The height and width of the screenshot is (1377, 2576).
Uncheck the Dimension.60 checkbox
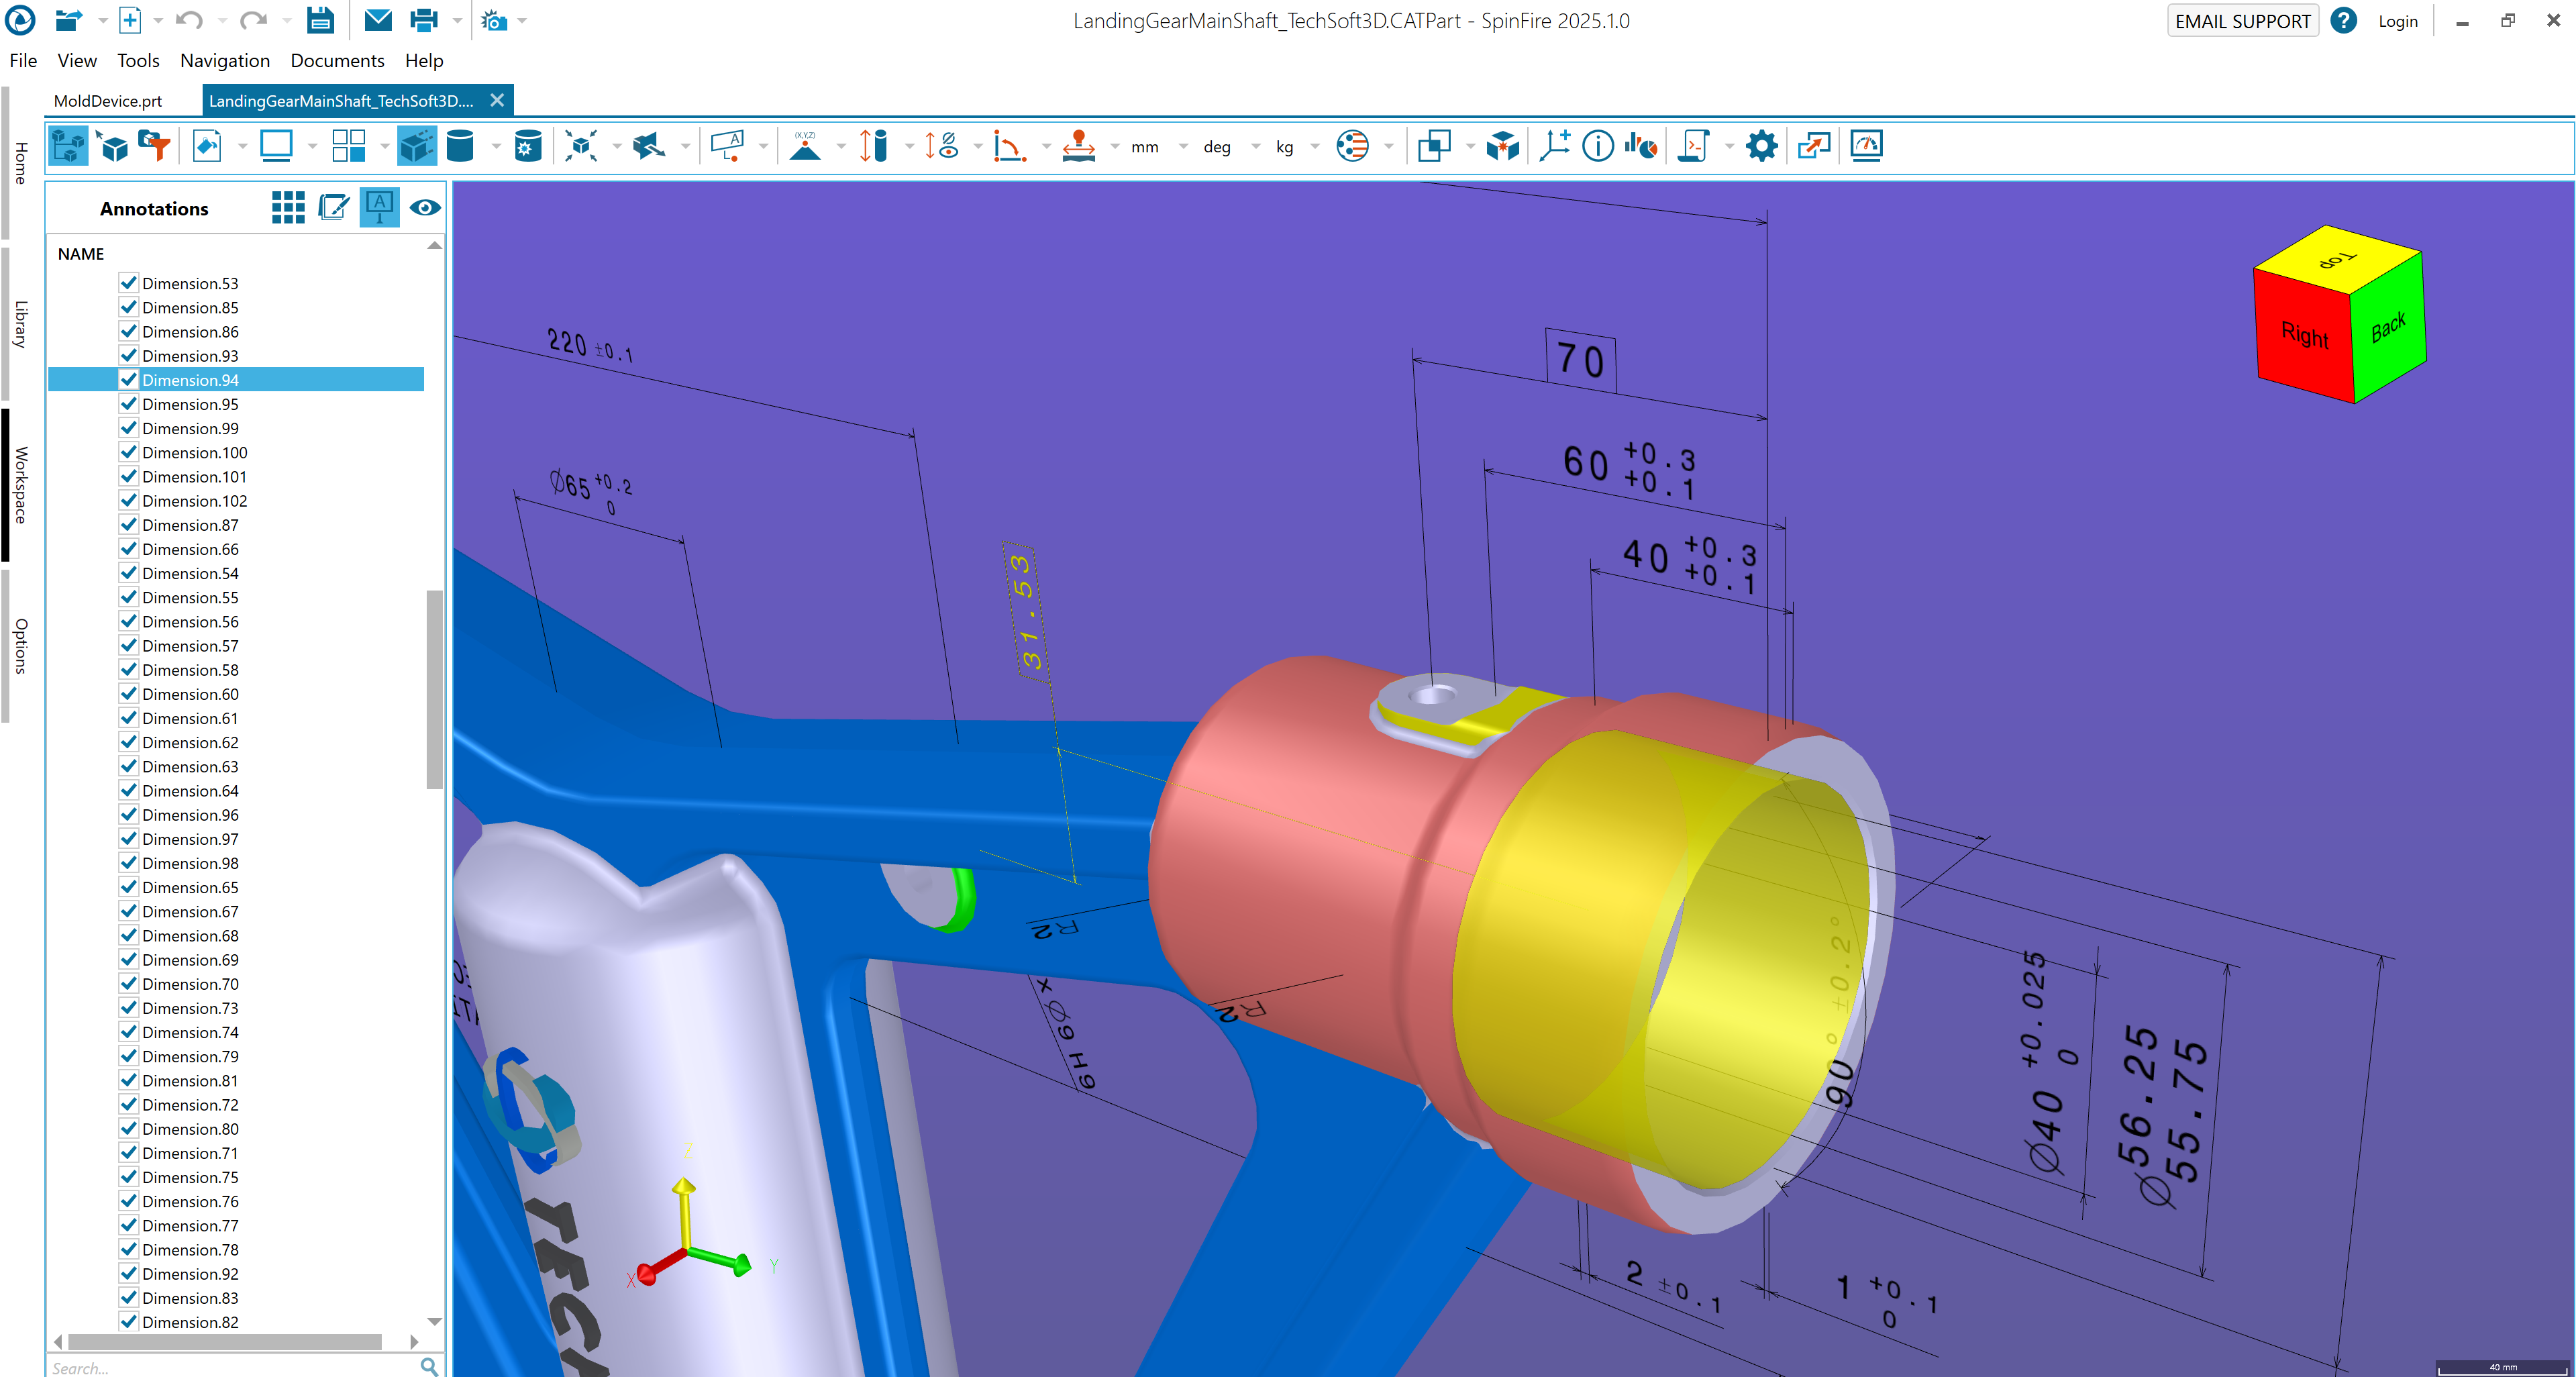point(128,694)
